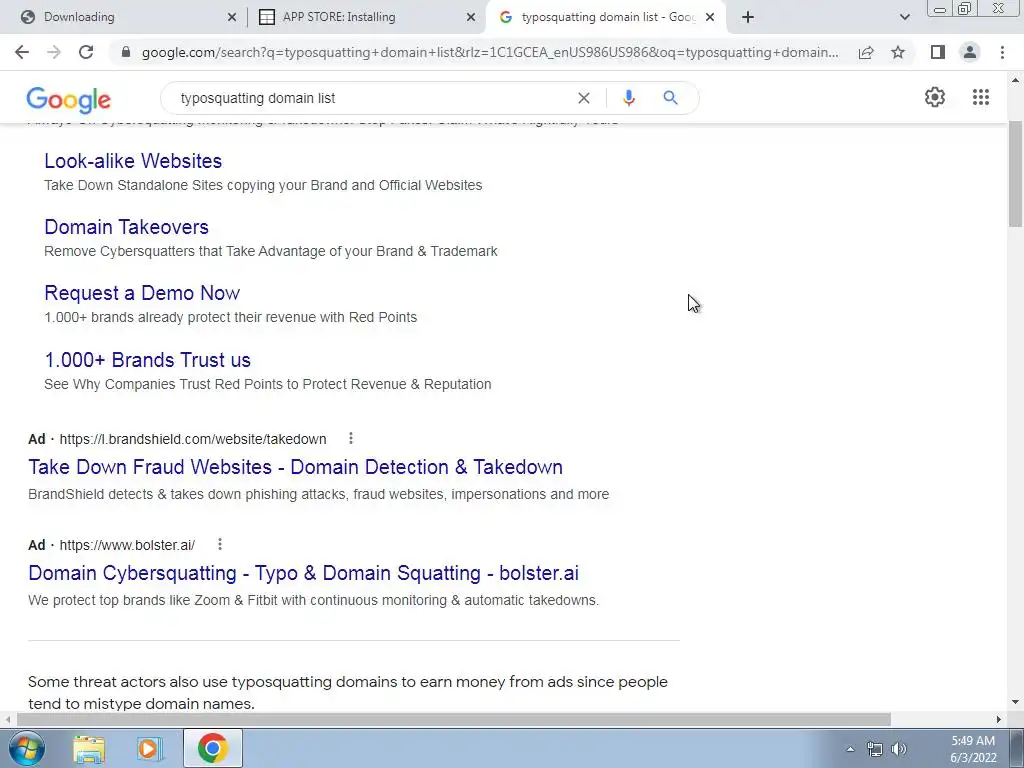
Task: Clear the search box with the X icon
Action: (x=584, y=98)
